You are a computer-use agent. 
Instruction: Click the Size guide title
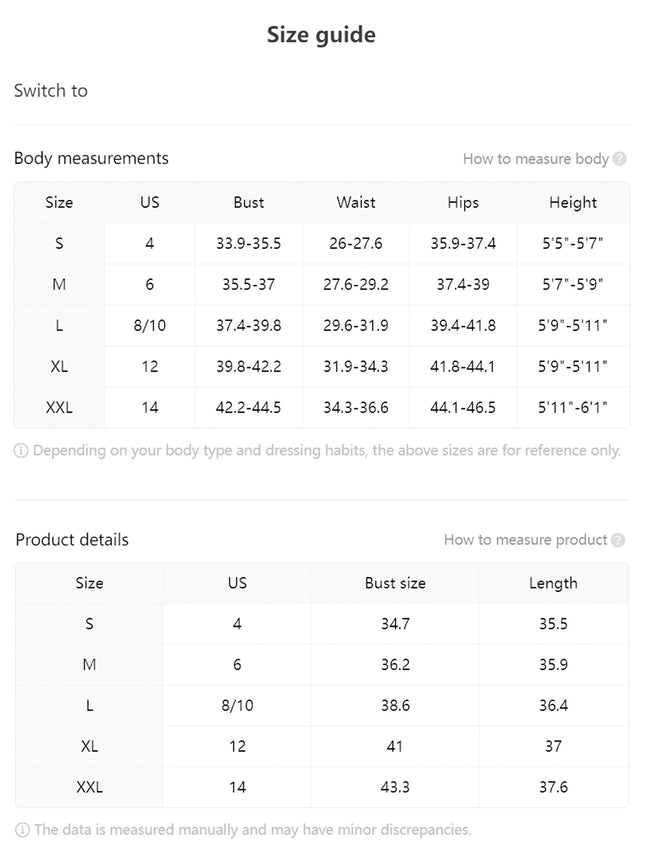coord(321,35)
